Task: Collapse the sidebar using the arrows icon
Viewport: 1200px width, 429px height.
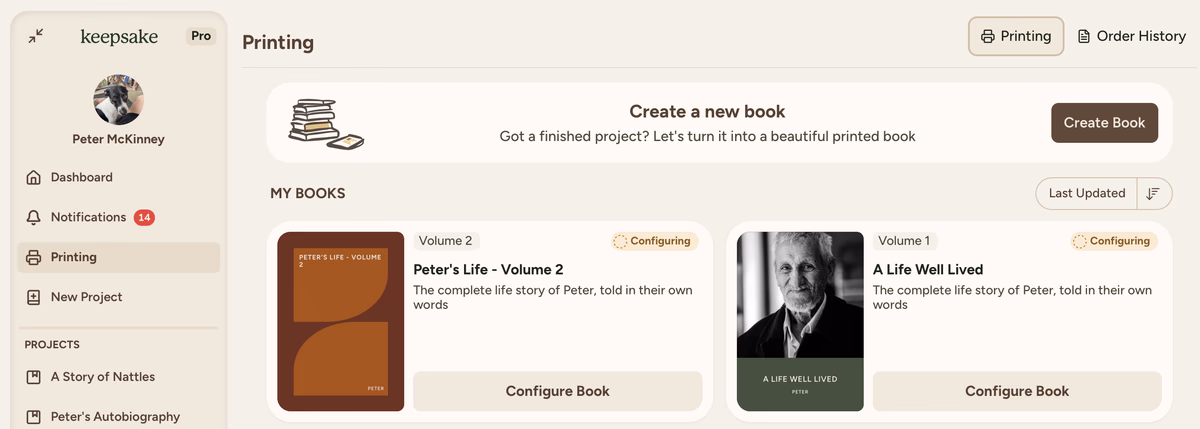Action: 36,36
